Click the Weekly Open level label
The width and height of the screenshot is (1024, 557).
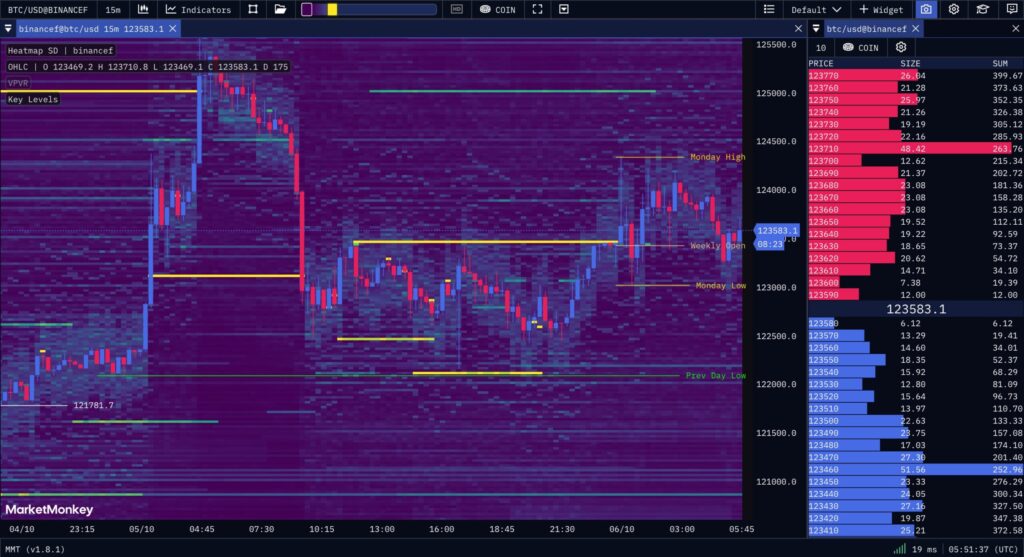click(x=717, y=246)
